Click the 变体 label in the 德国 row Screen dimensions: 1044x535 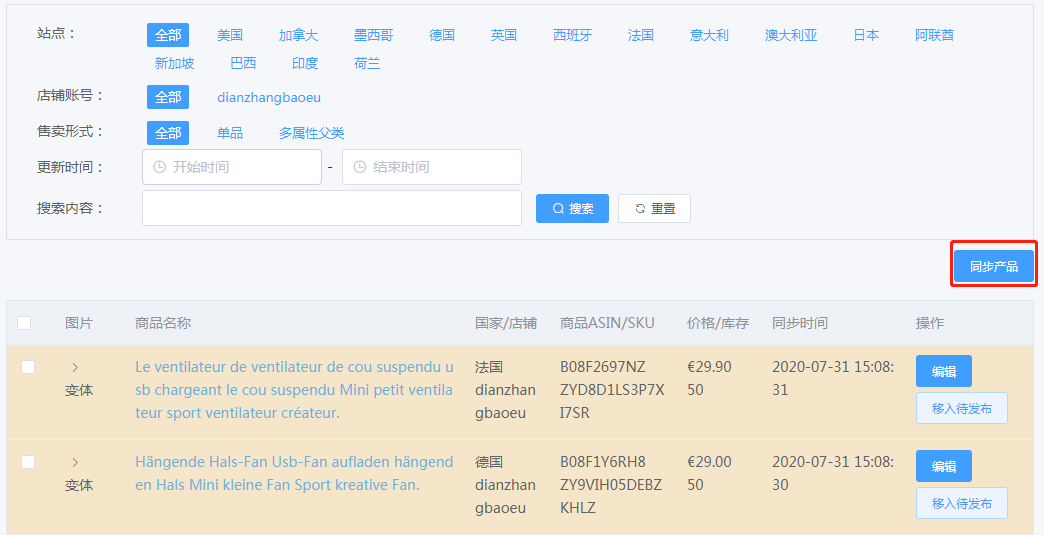pos(79,486)
